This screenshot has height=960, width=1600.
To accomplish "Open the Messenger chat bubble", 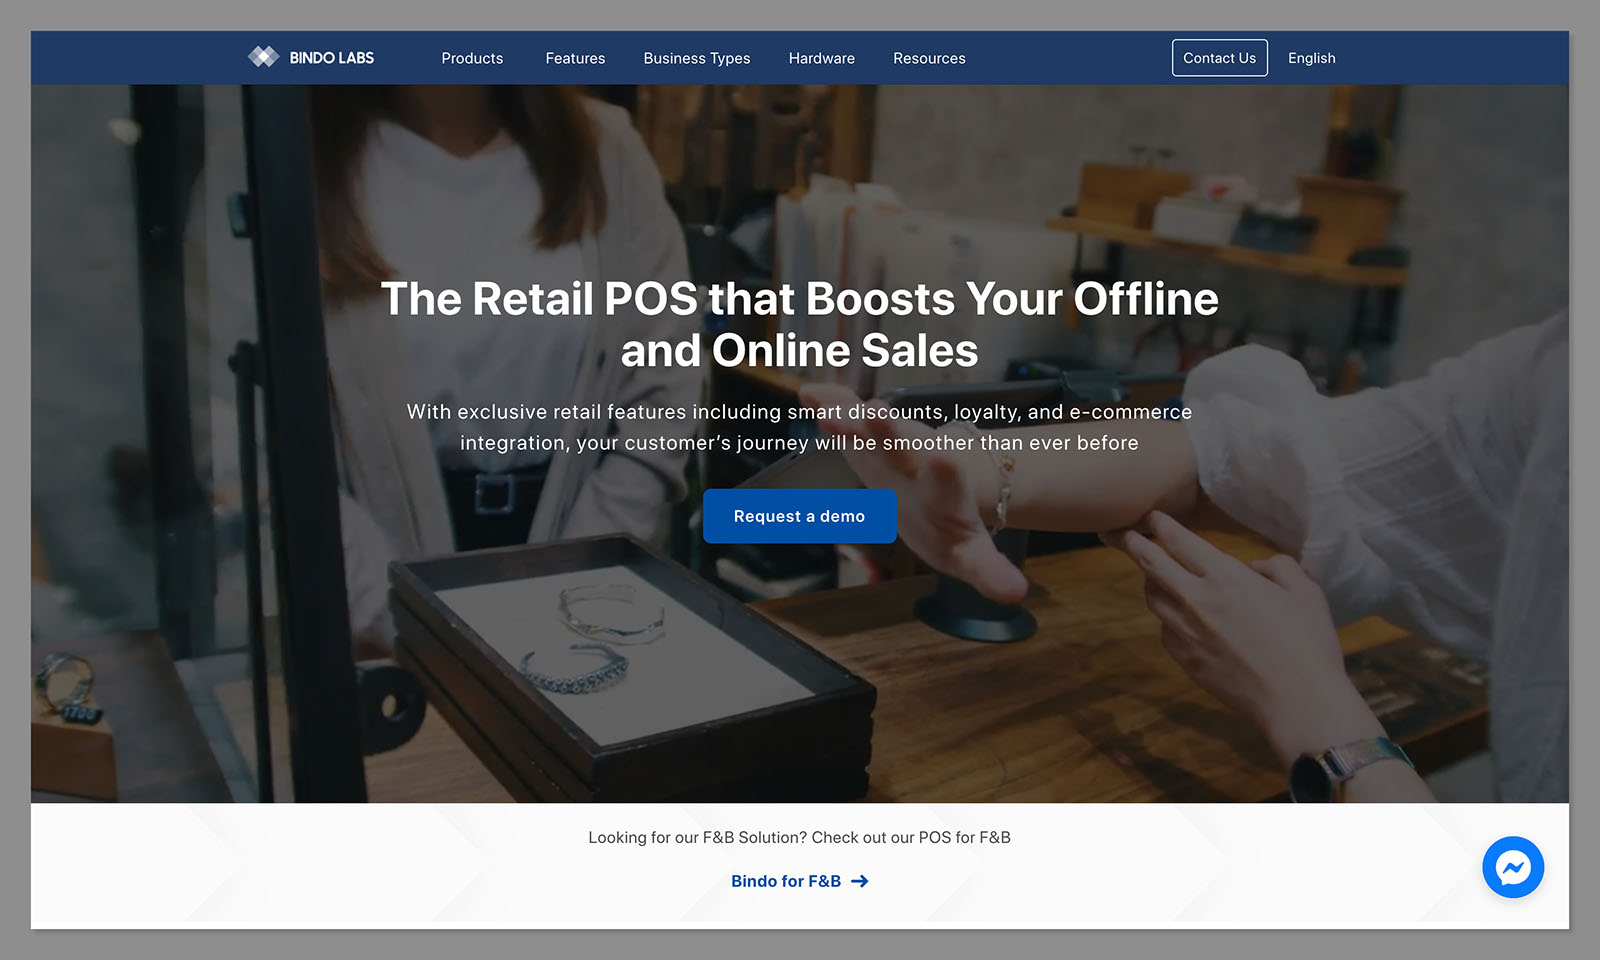I will pyautogui.click(x=1513, y=867).
